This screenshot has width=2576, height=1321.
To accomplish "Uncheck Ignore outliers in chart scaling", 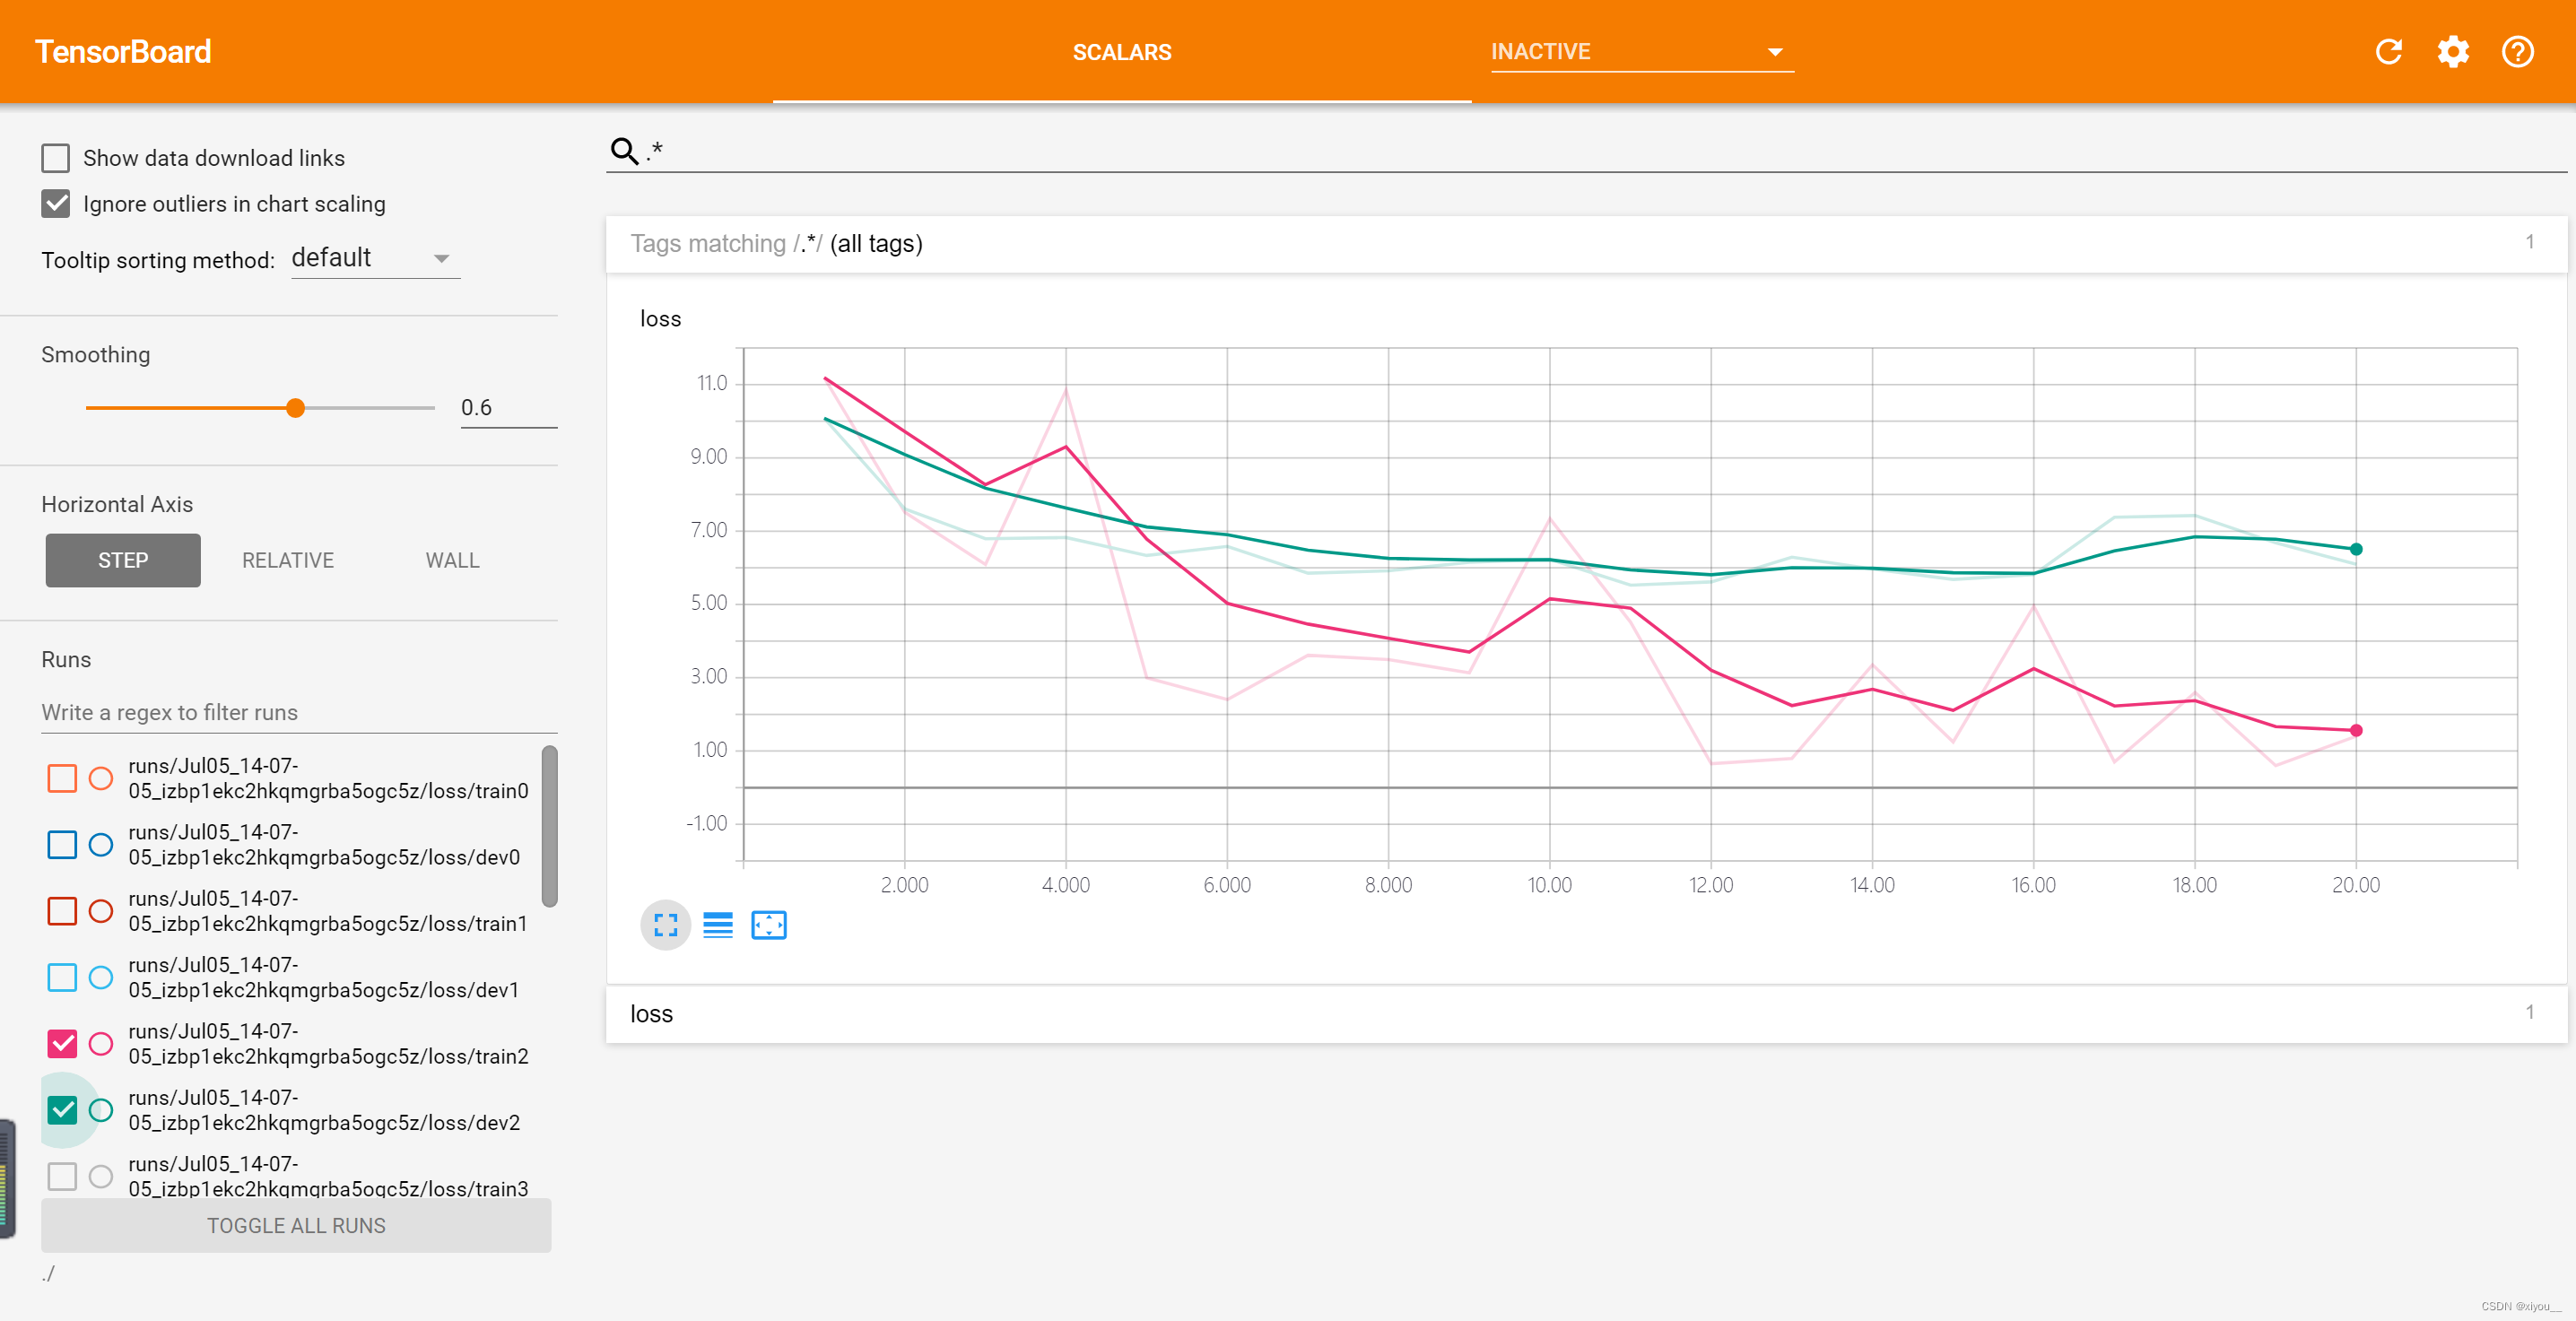I will click(x=56, y=204).
